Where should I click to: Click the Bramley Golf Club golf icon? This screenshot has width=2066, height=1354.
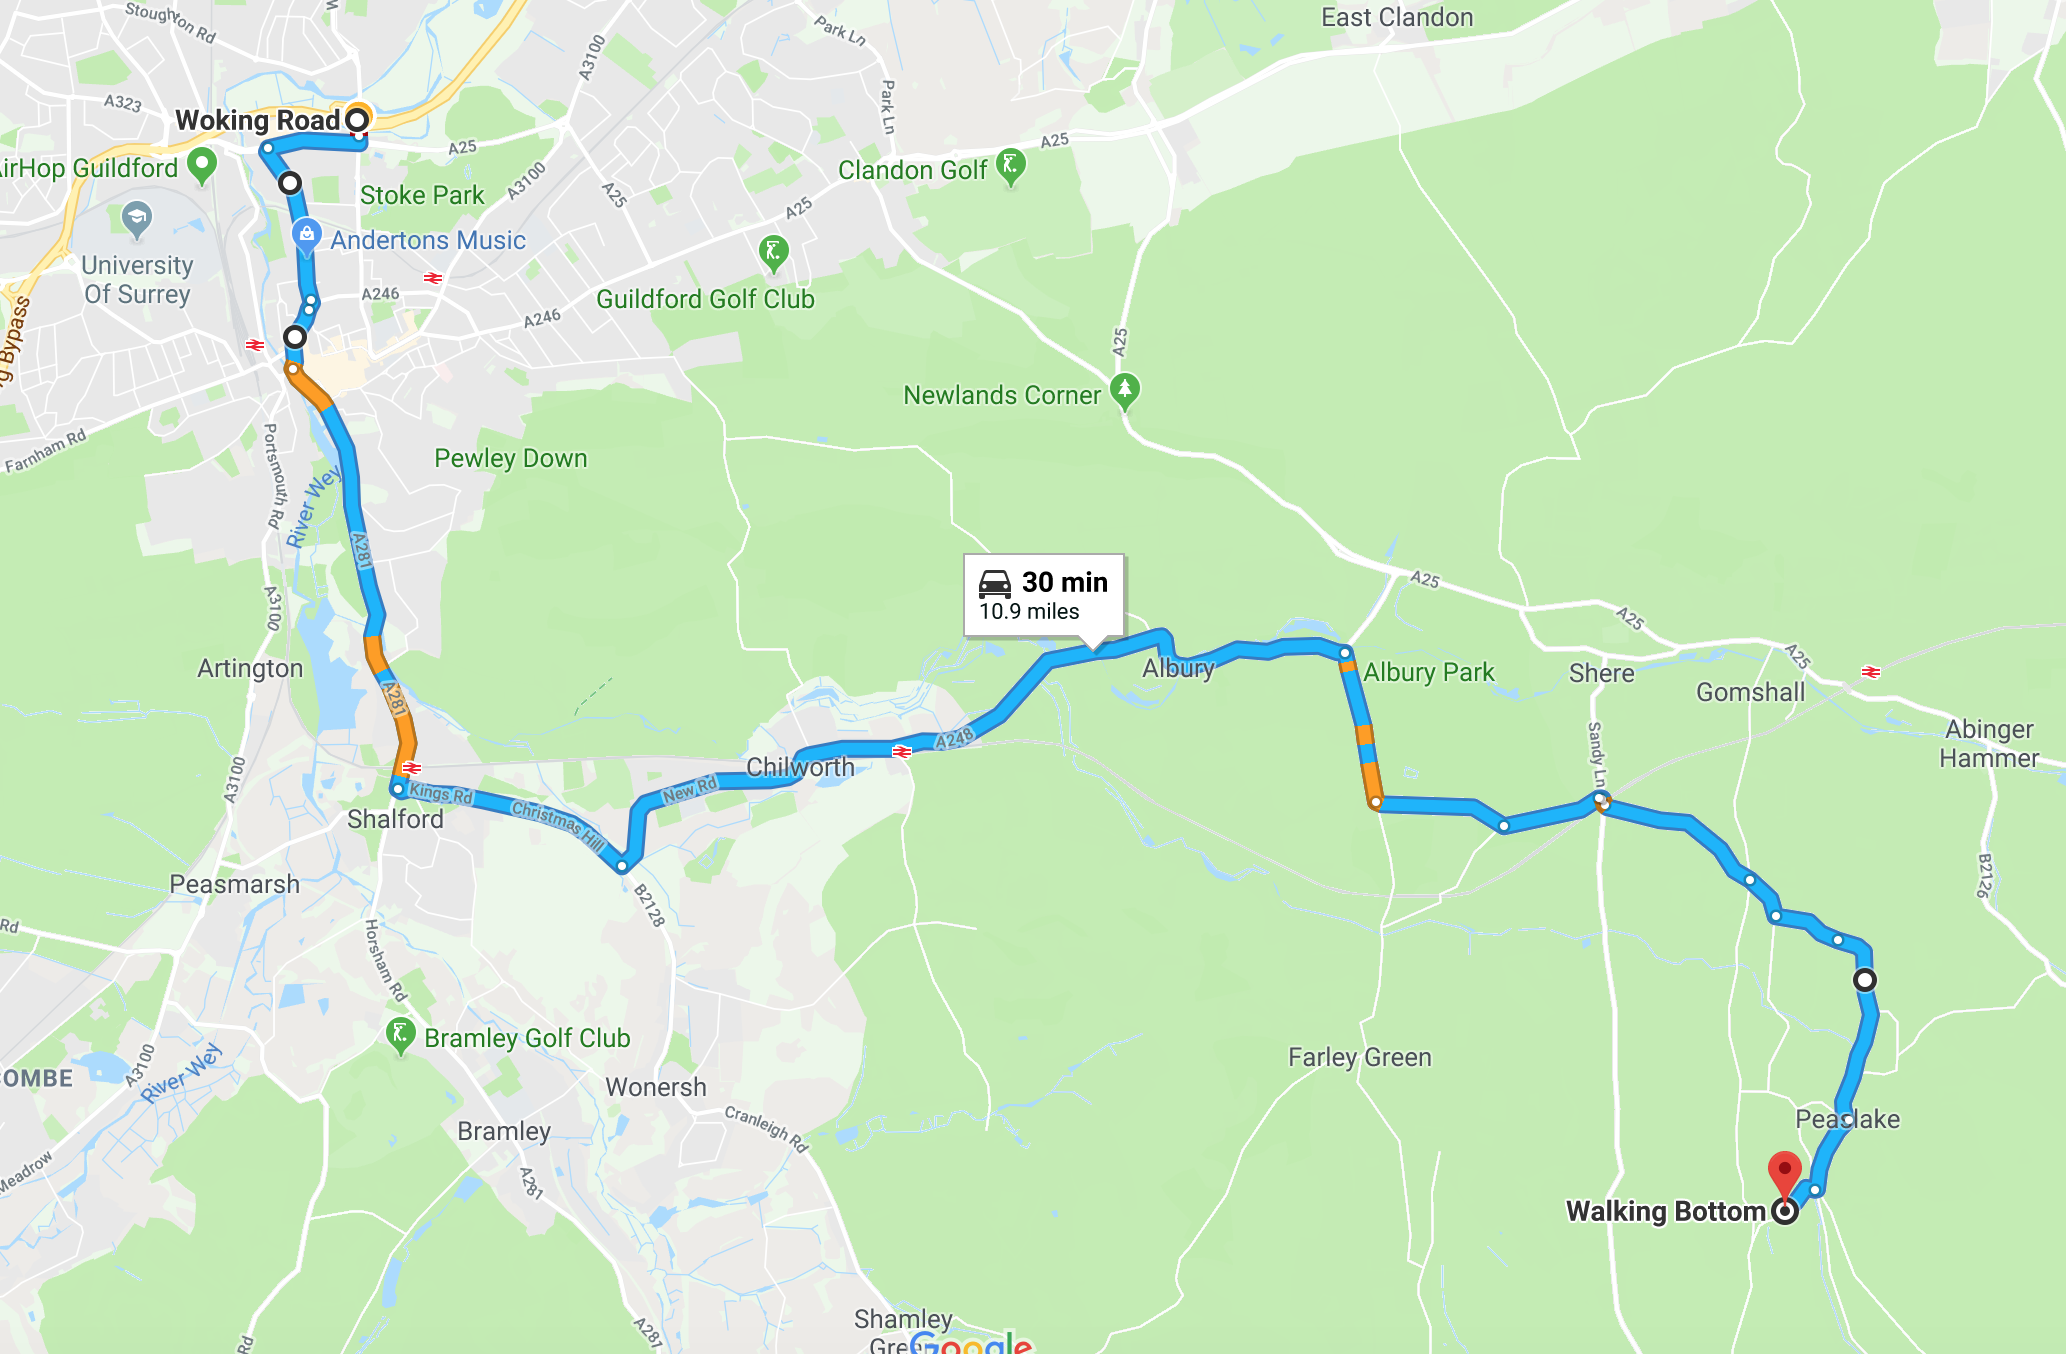400,1037
